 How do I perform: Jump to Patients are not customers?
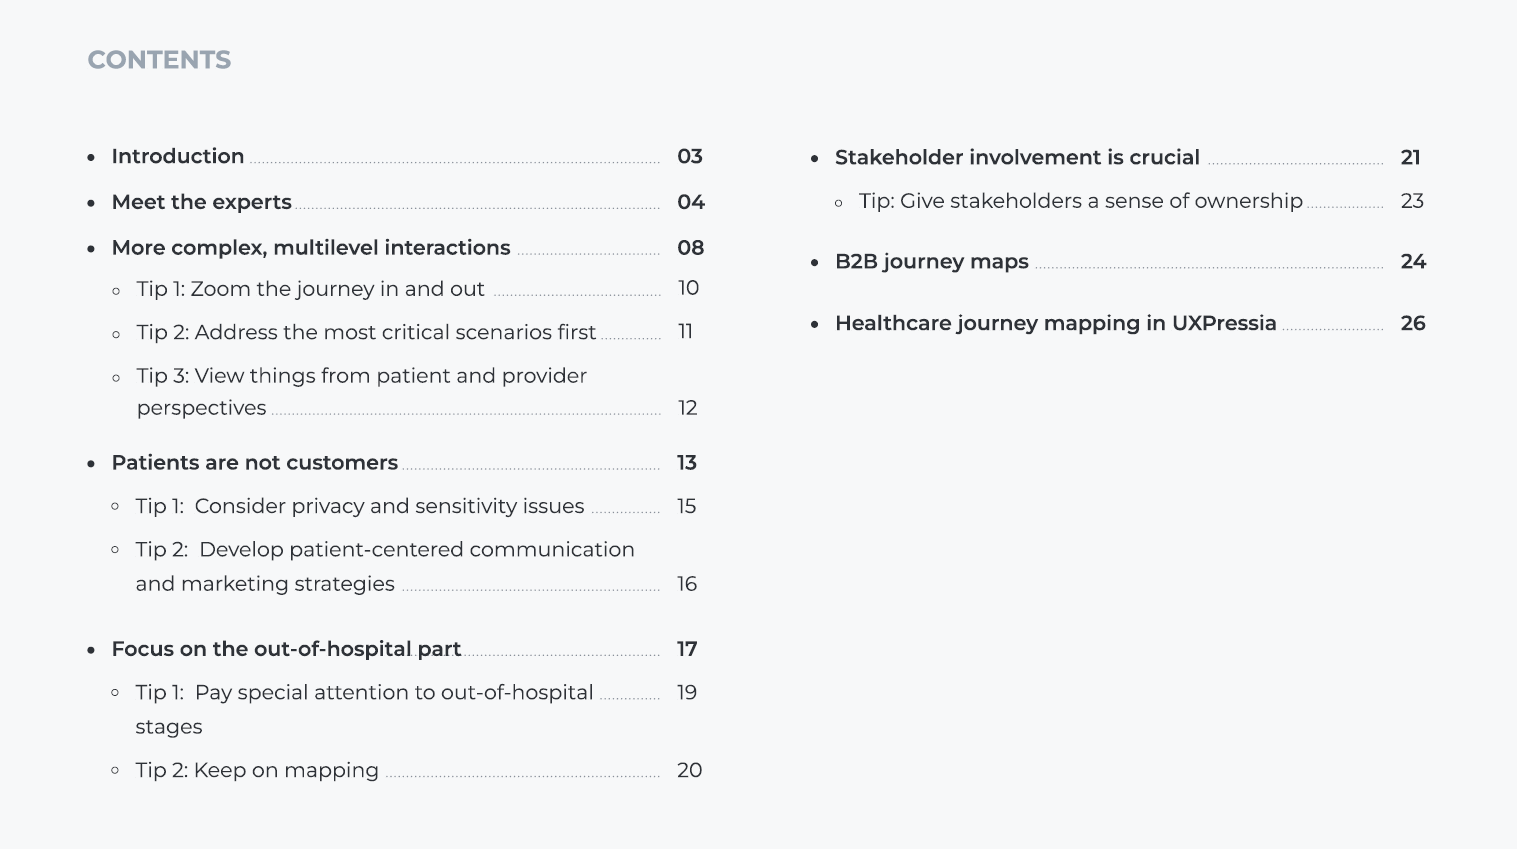coord(255,463)
